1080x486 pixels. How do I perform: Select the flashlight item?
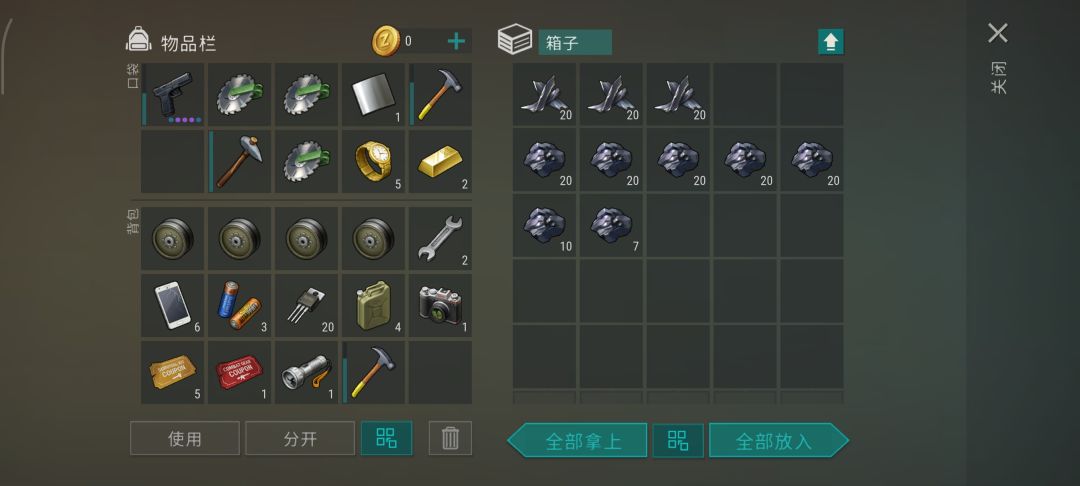[307, 372]
